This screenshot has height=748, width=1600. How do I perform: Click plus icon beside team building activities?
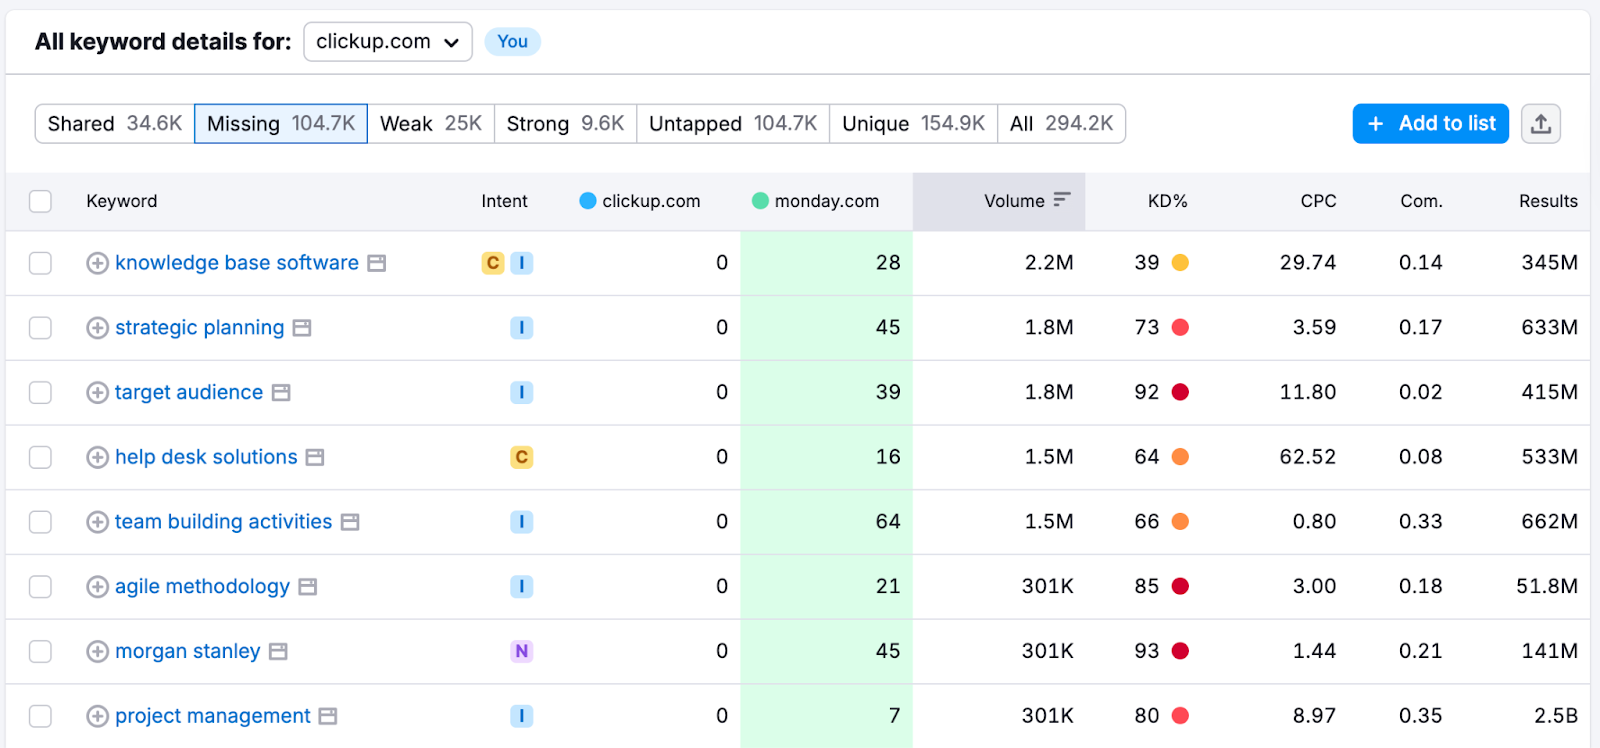97,522
